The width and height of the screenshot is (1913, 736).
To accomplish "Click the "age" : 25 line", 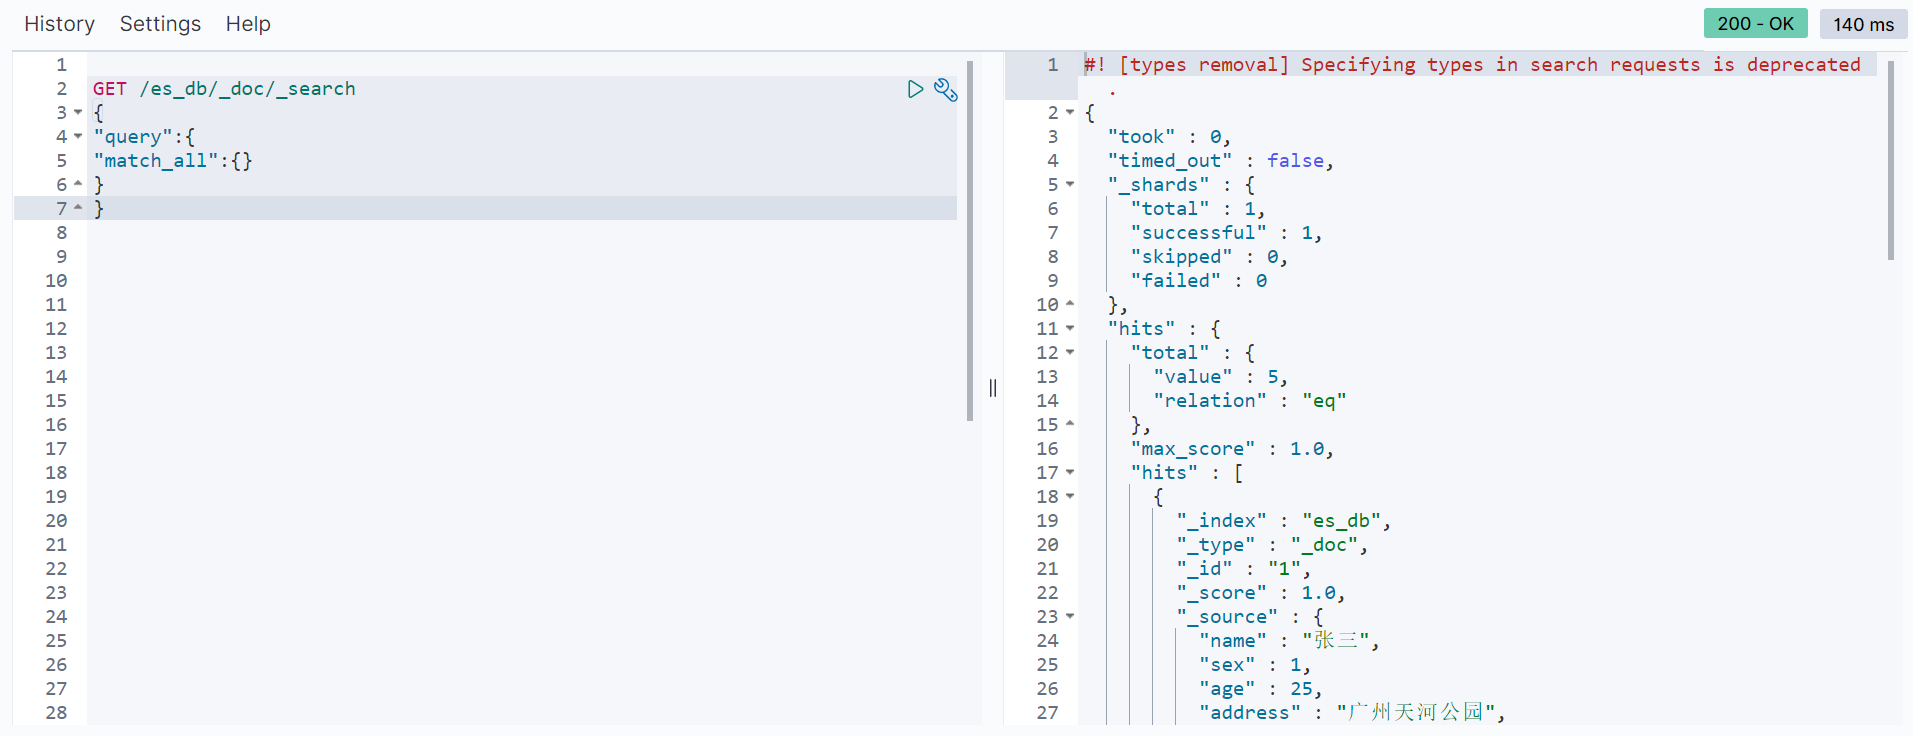I will [x=1260, y=689].
